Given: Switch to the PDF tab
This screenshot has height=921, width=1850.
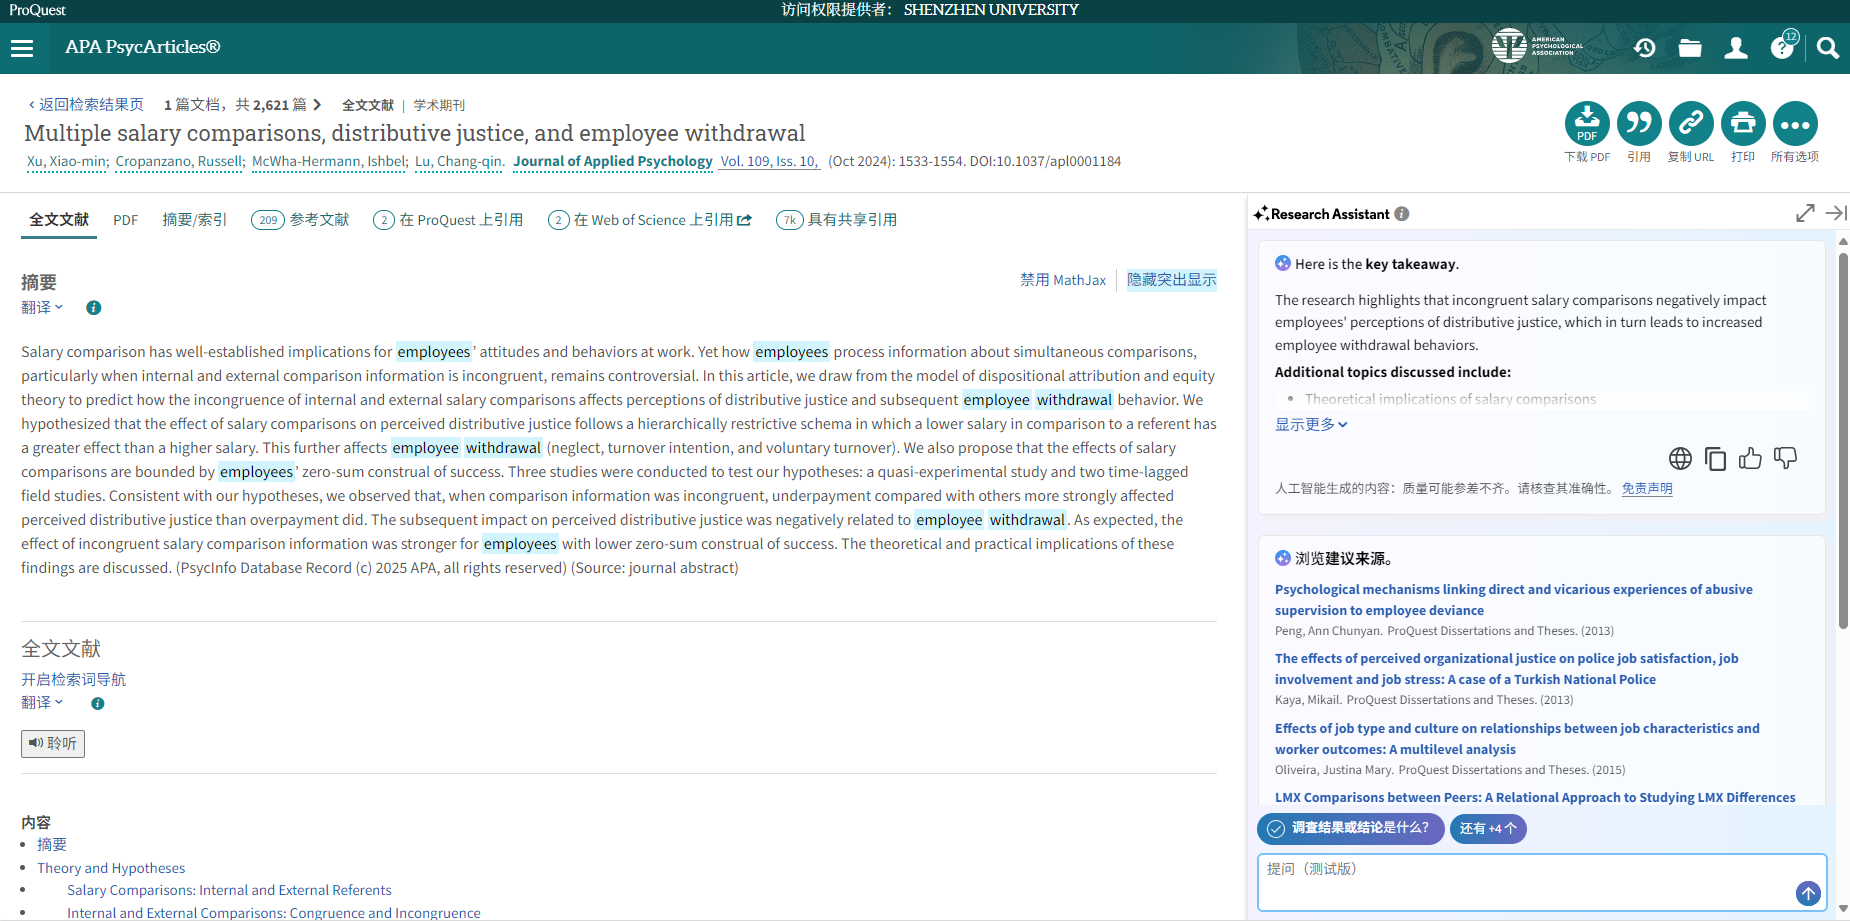Looking at the screenshot, I should point(125,220).
